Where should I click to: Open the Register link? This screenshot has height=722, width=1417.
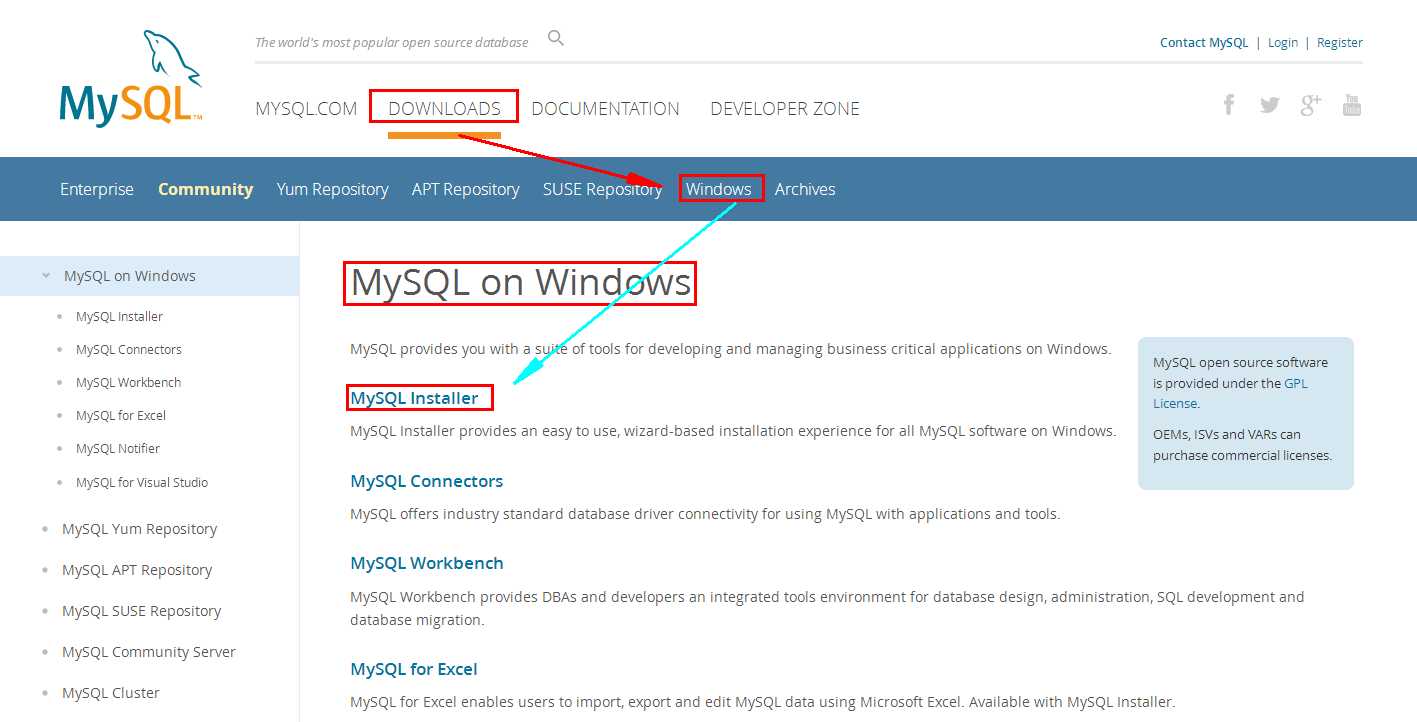coord(1340,43)
